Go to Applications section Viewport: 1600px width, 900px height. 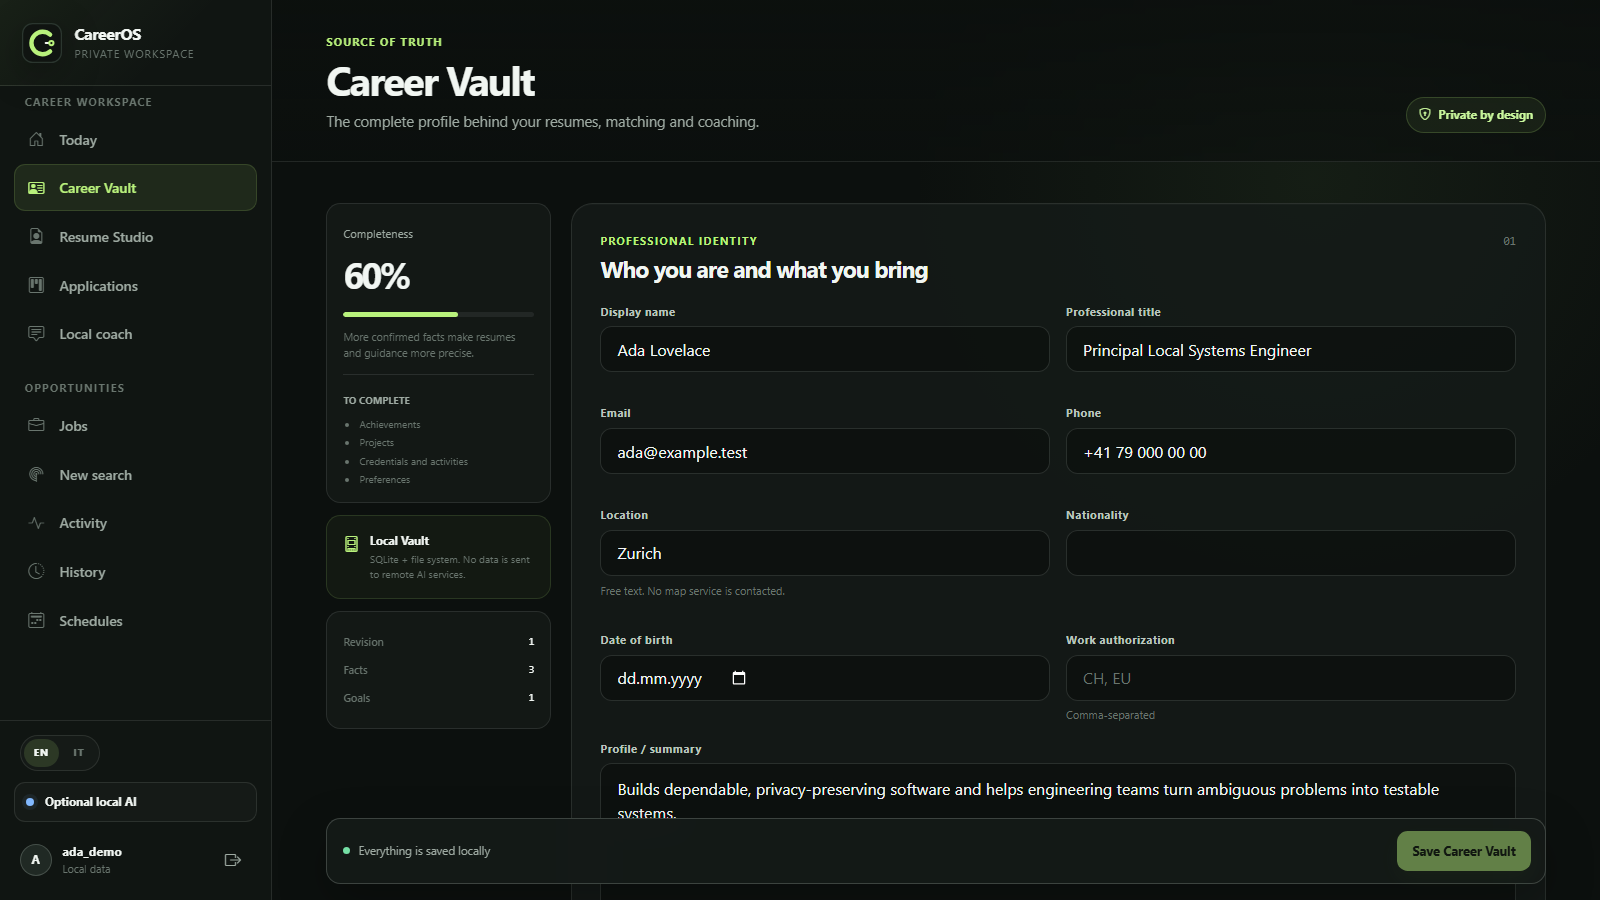tap(135, 286)
